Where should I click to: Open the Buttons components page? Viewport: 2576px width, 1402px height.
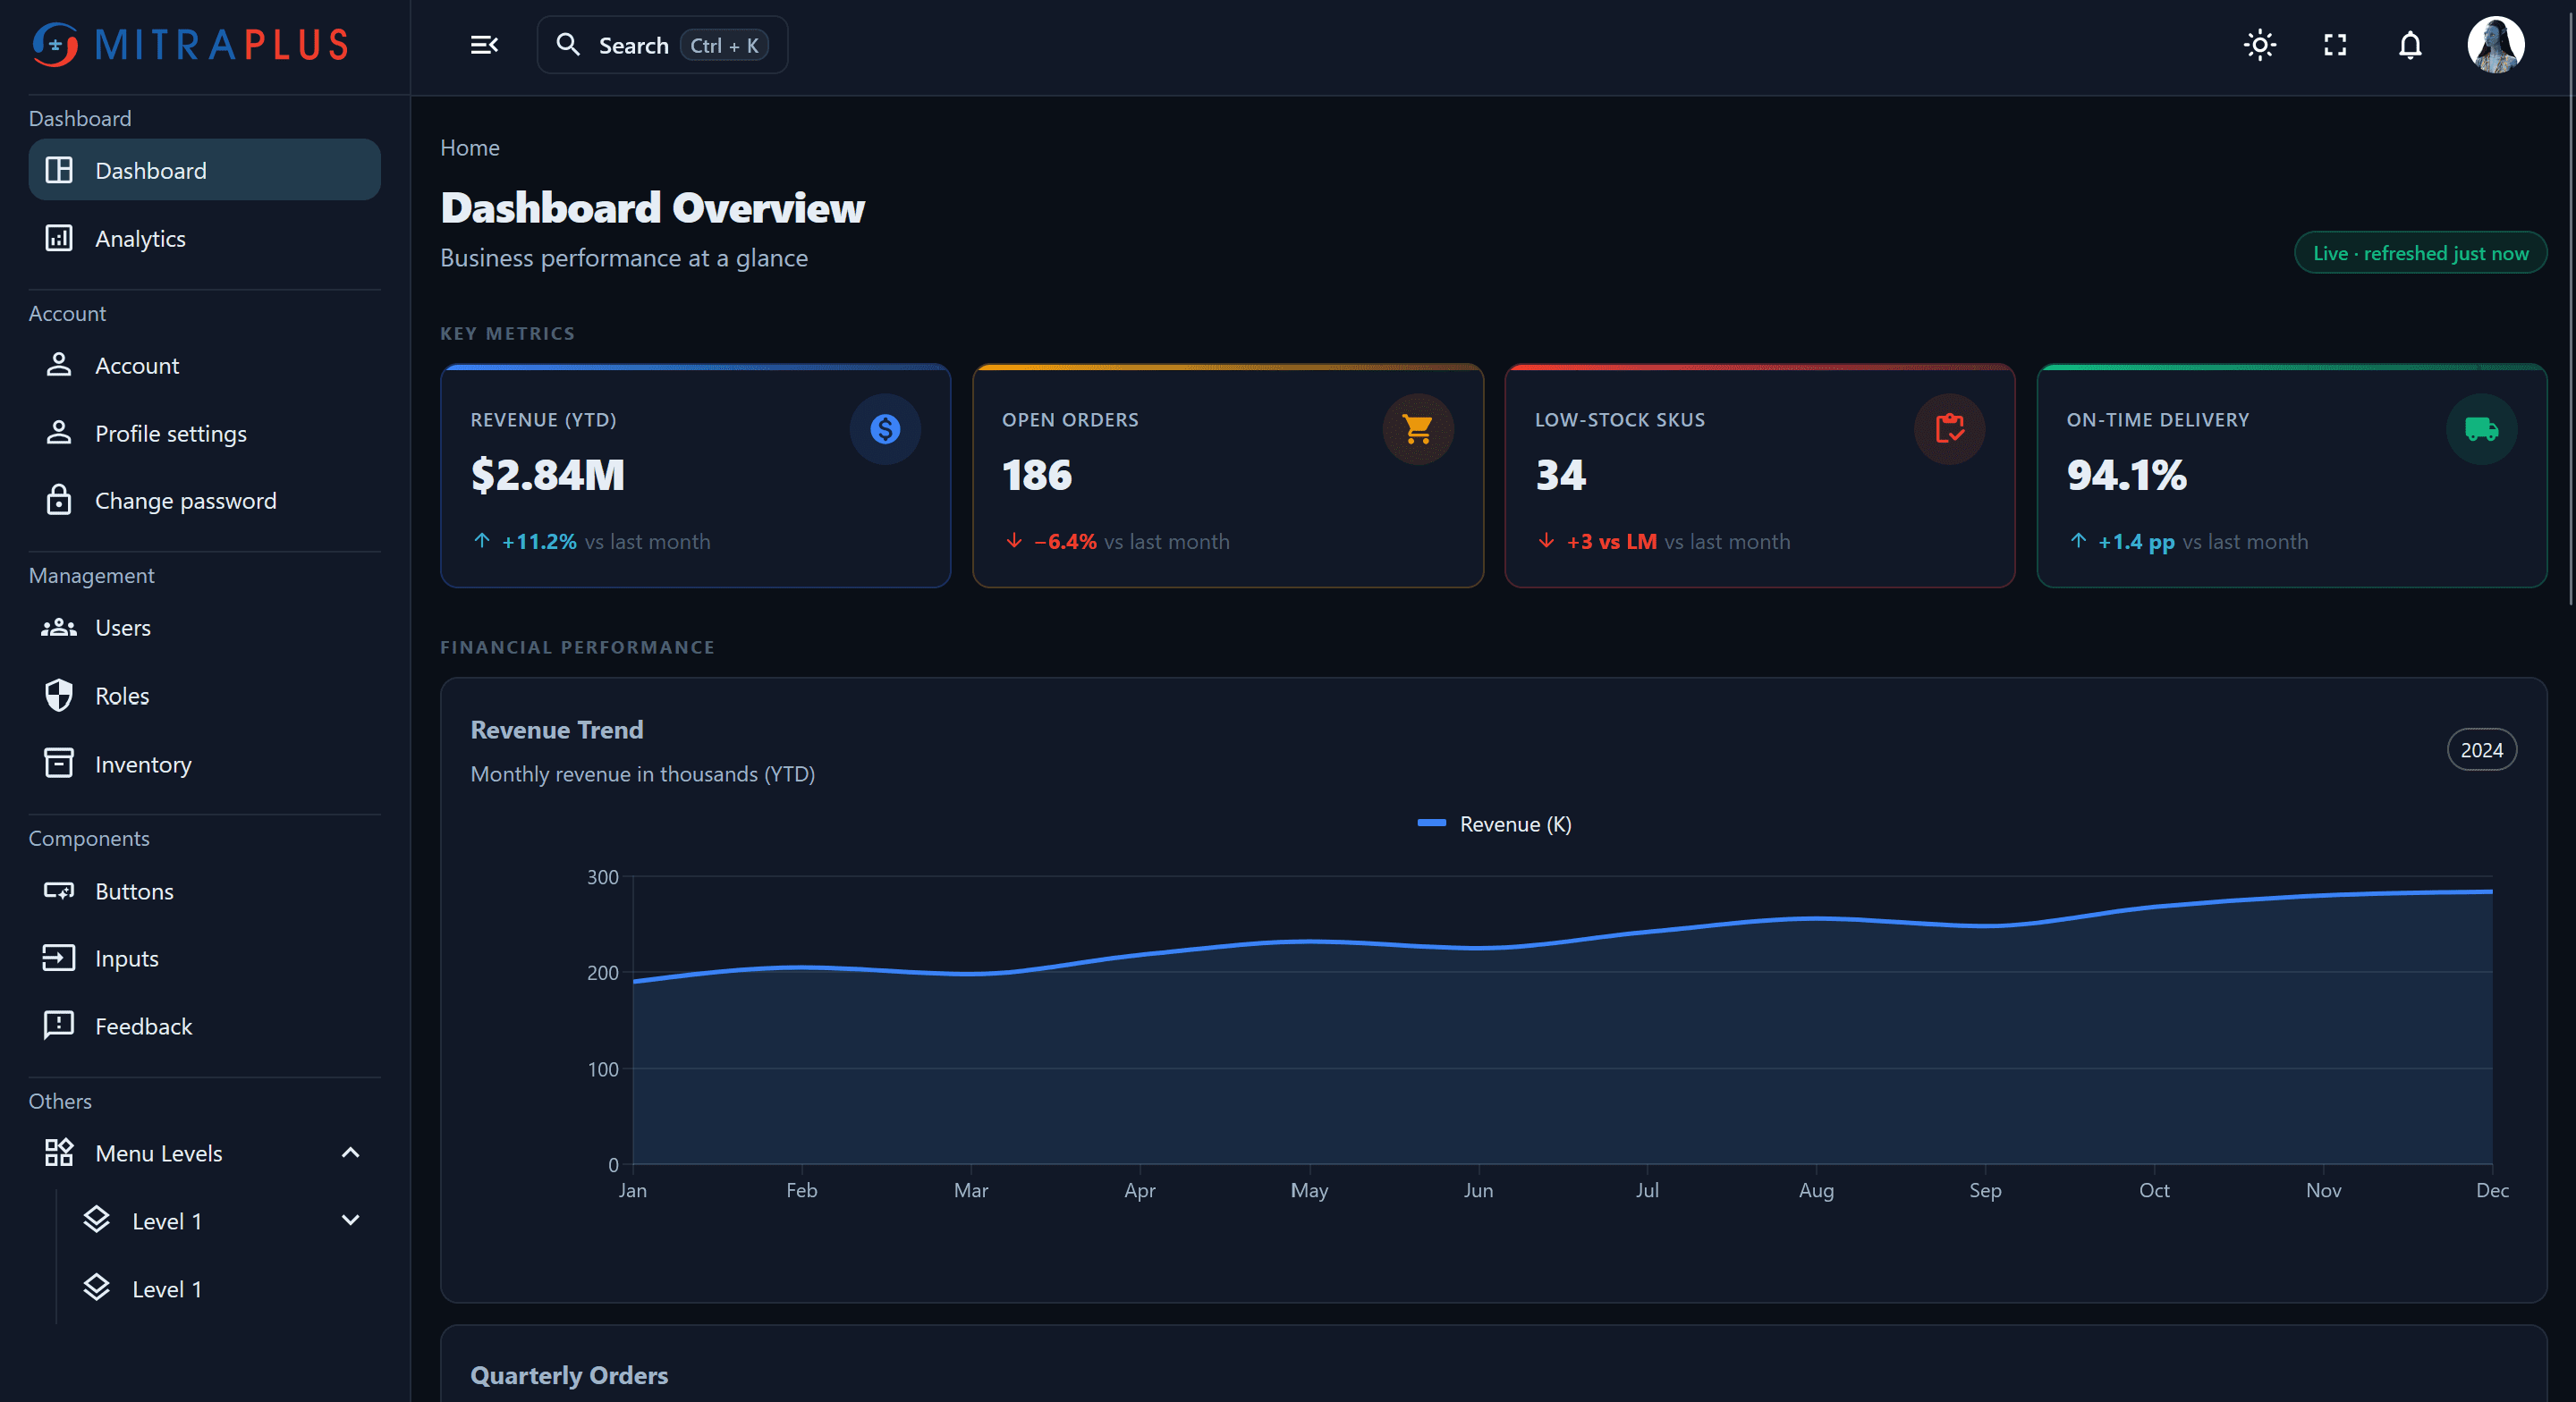tap(204, 890)
